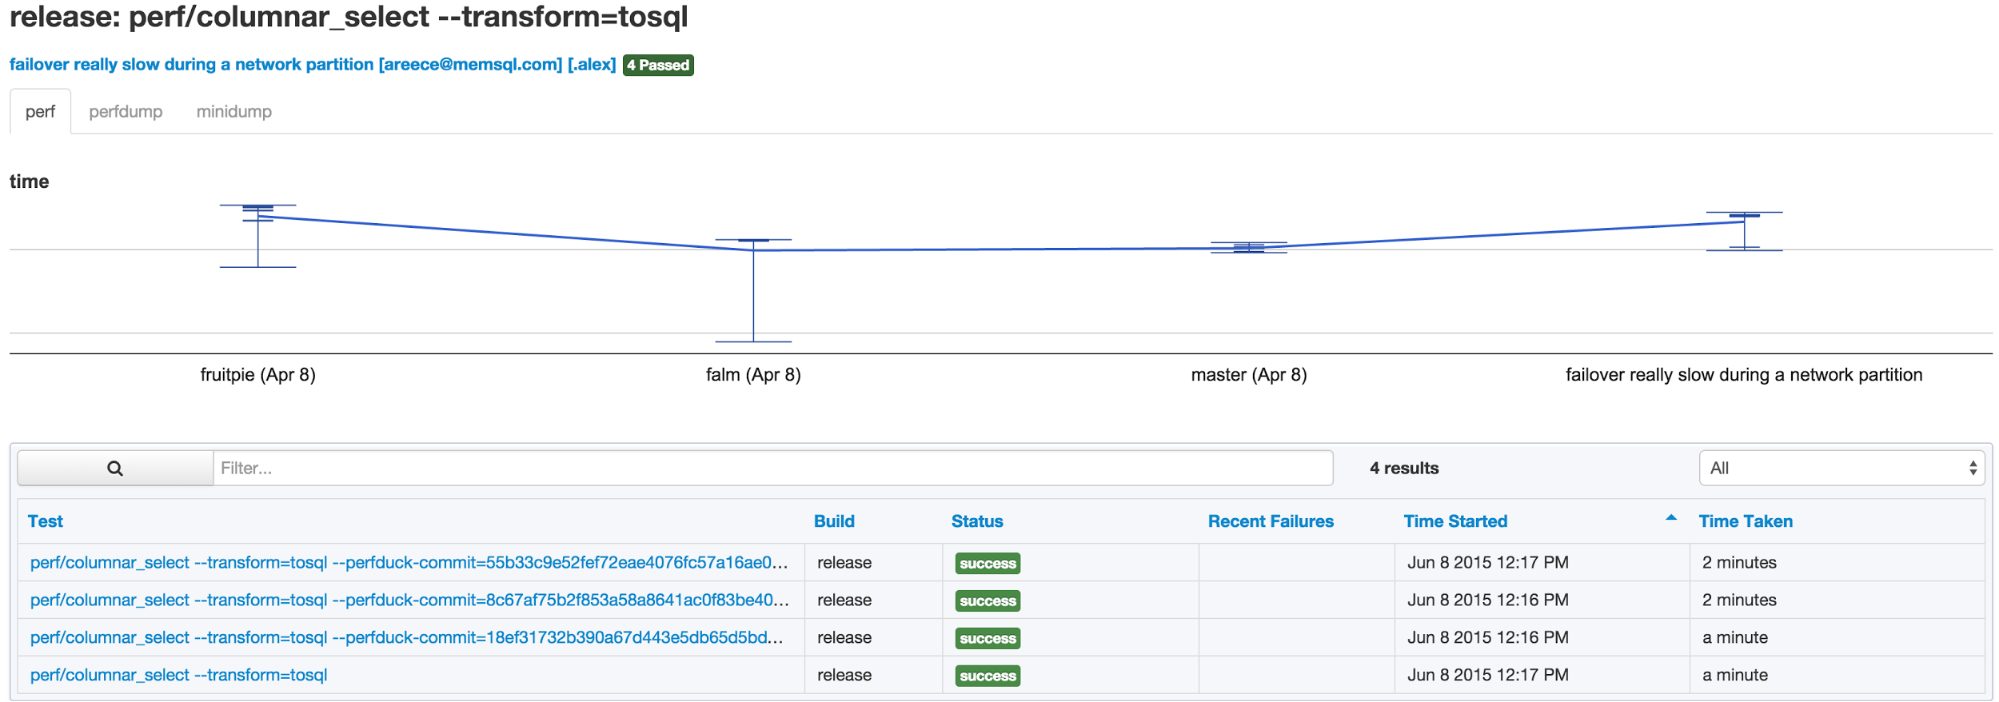Click the 'time' chart title

point(29,181)
